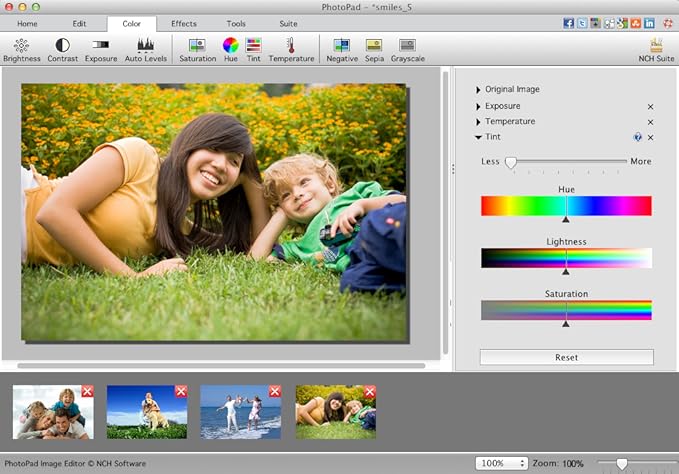Screen dimensions: 679x474
Task: Select the Contrast tool
Action: click(x=62, y=46)
